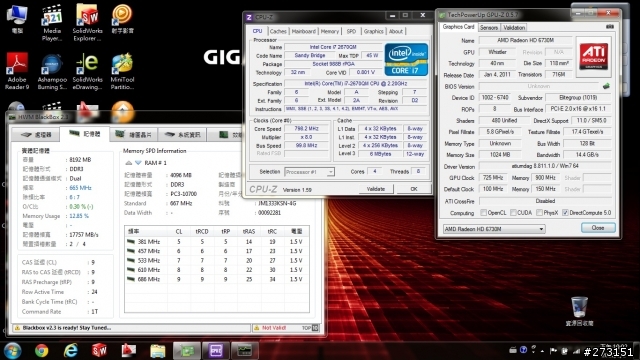
Task: Show hidden tray icons arrow
Action: coord(542,351)
